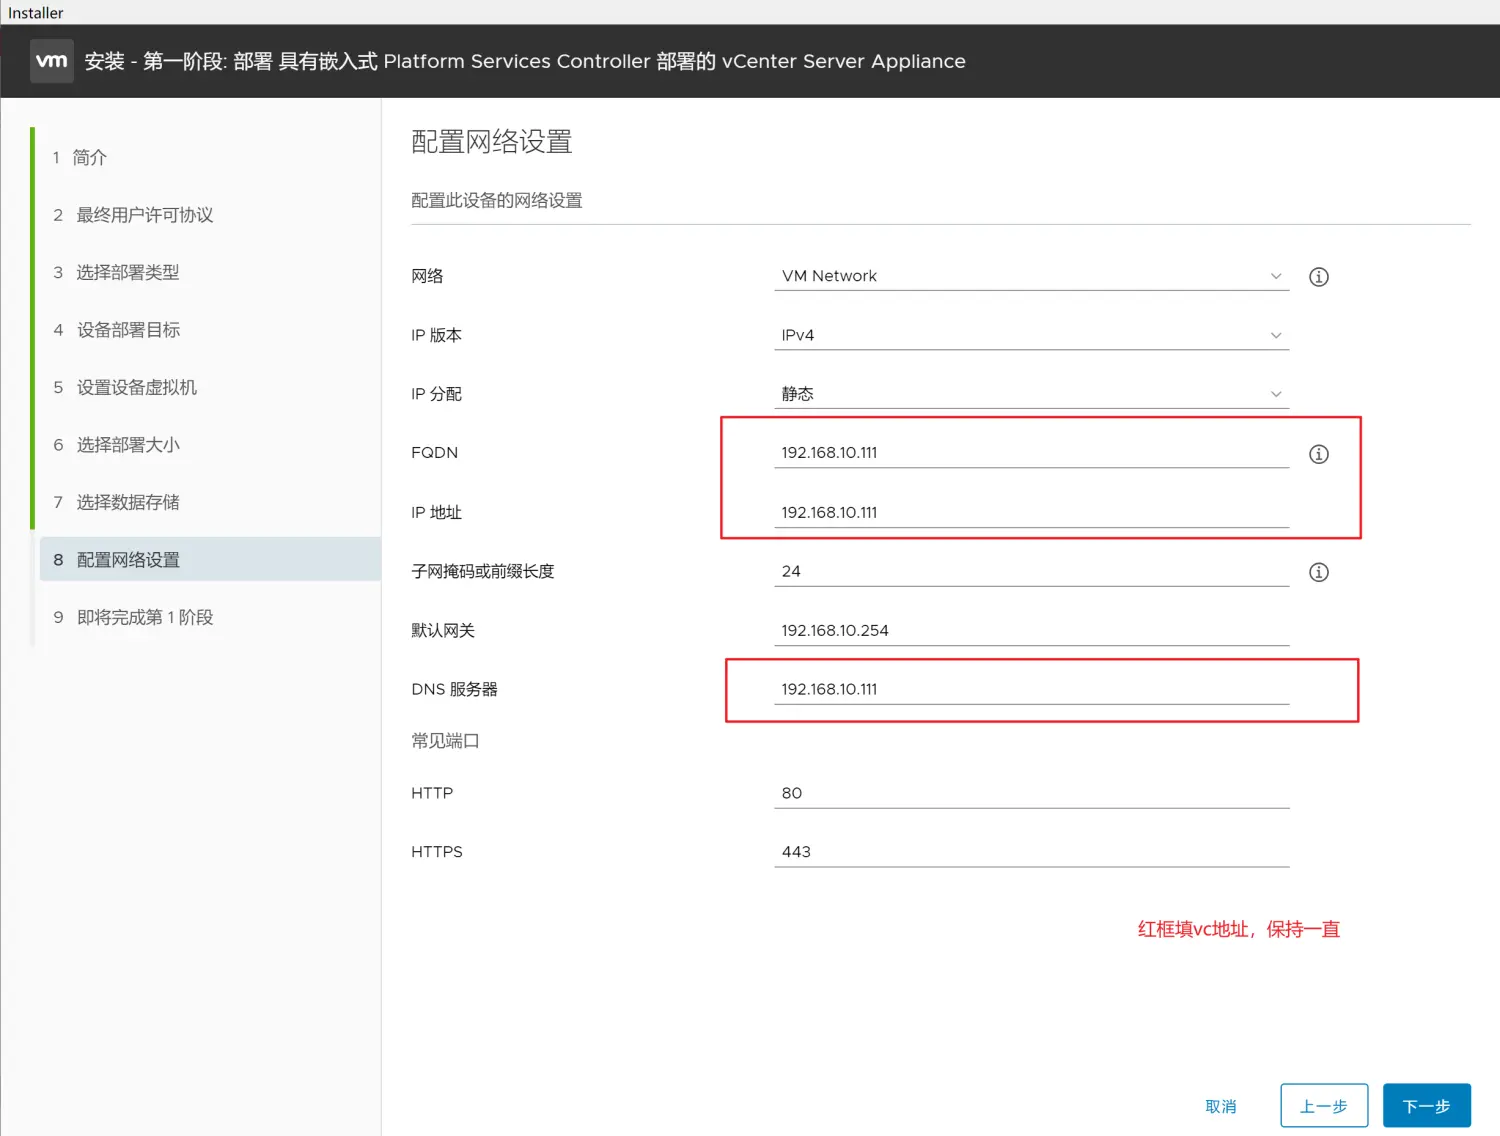Go back with the 上一步 button
This screenshot has height=1136, width=1500.
pyautogui.click(x=1324, y=1106)
